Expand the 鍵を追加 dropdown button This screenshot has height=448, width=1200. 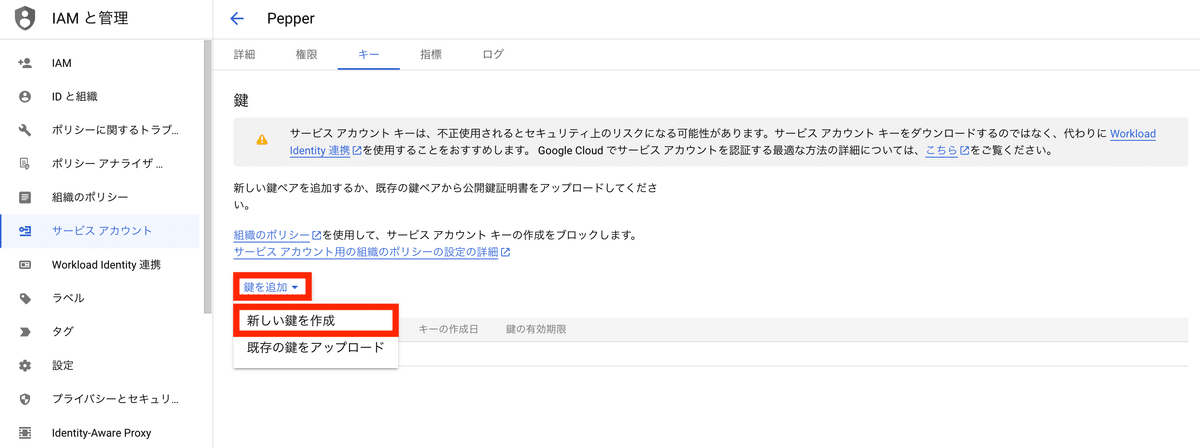pyautogui.click(x=272, y=287)
